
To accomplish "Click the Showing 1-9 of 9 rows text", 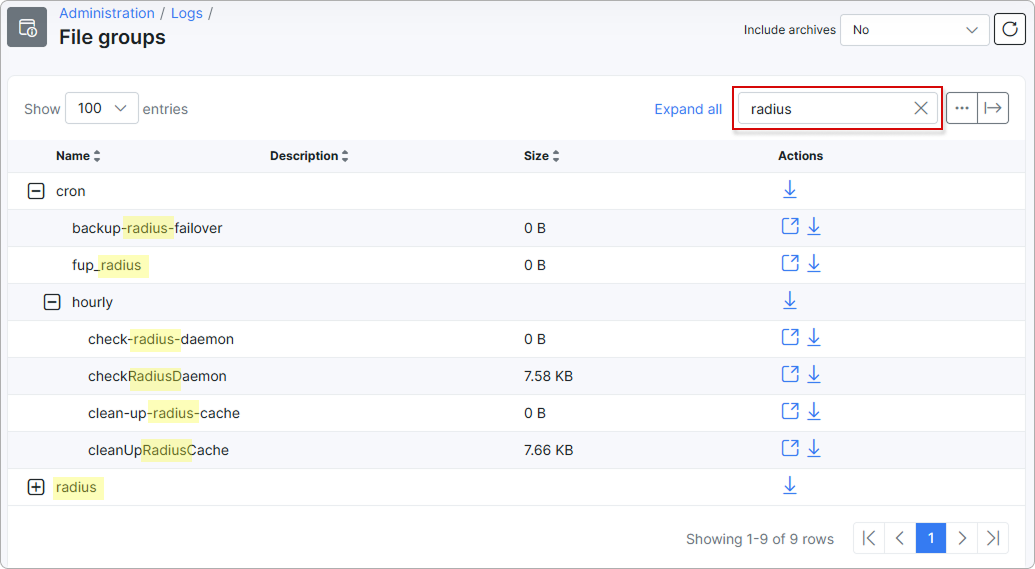I will click(x=760, y=539).
